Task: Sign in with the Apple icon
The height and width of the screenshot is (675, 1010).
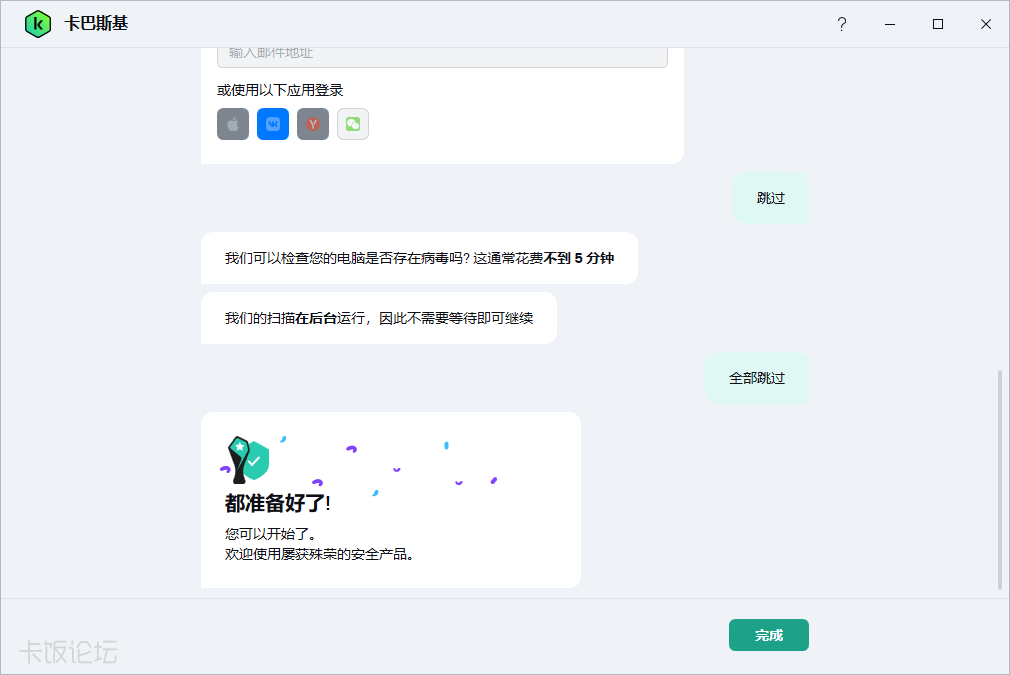Action: pos(233,124)
